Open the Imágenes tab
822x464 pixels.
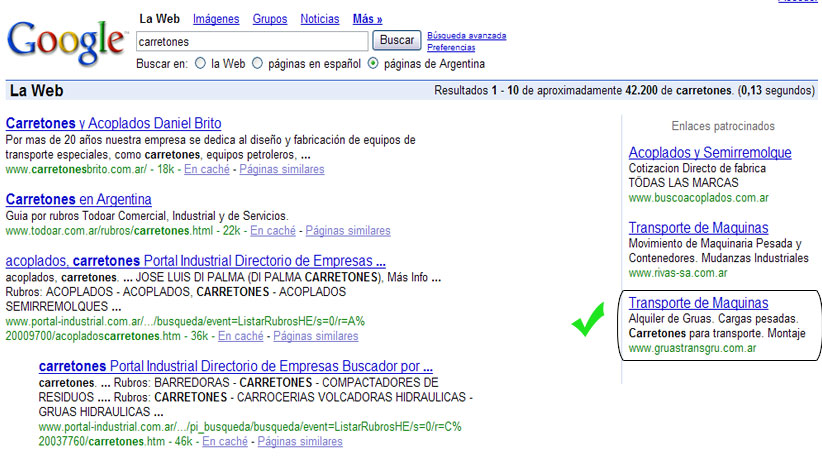(216, 19)
